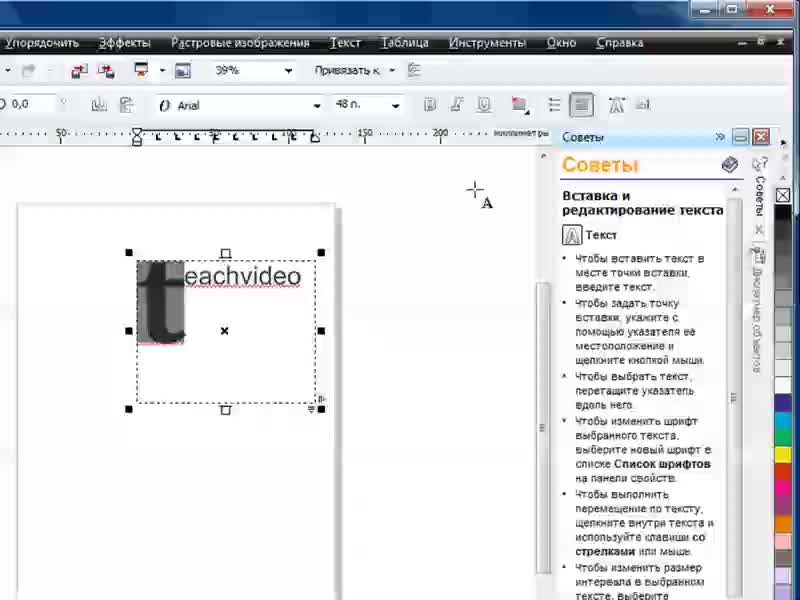The width and height of the screenshot is (800, 600).
Task: Pick the black color swatch
Action: (x=783, y=213)
